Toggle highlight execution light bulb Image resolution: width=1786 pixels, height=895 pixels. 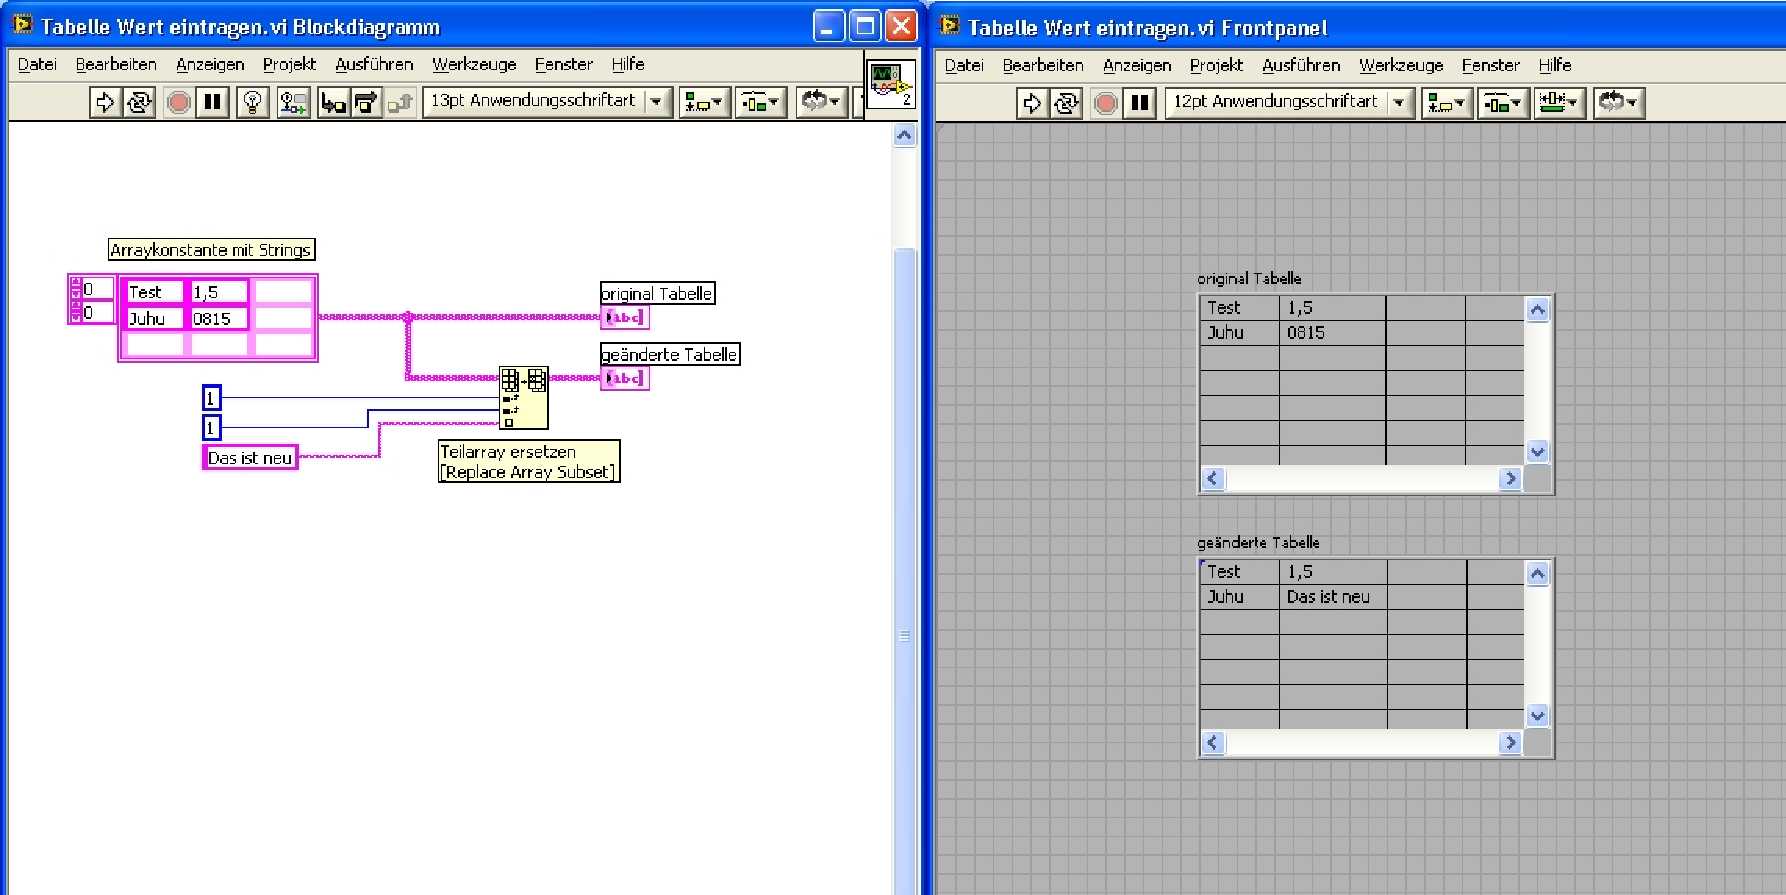coord(253,102)
